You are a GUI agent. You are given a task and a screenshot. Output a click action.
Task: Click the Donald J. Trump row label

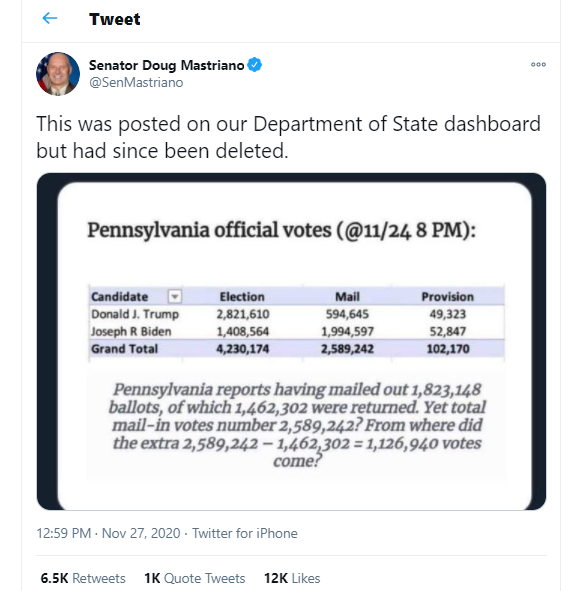(x=135, y=314)
